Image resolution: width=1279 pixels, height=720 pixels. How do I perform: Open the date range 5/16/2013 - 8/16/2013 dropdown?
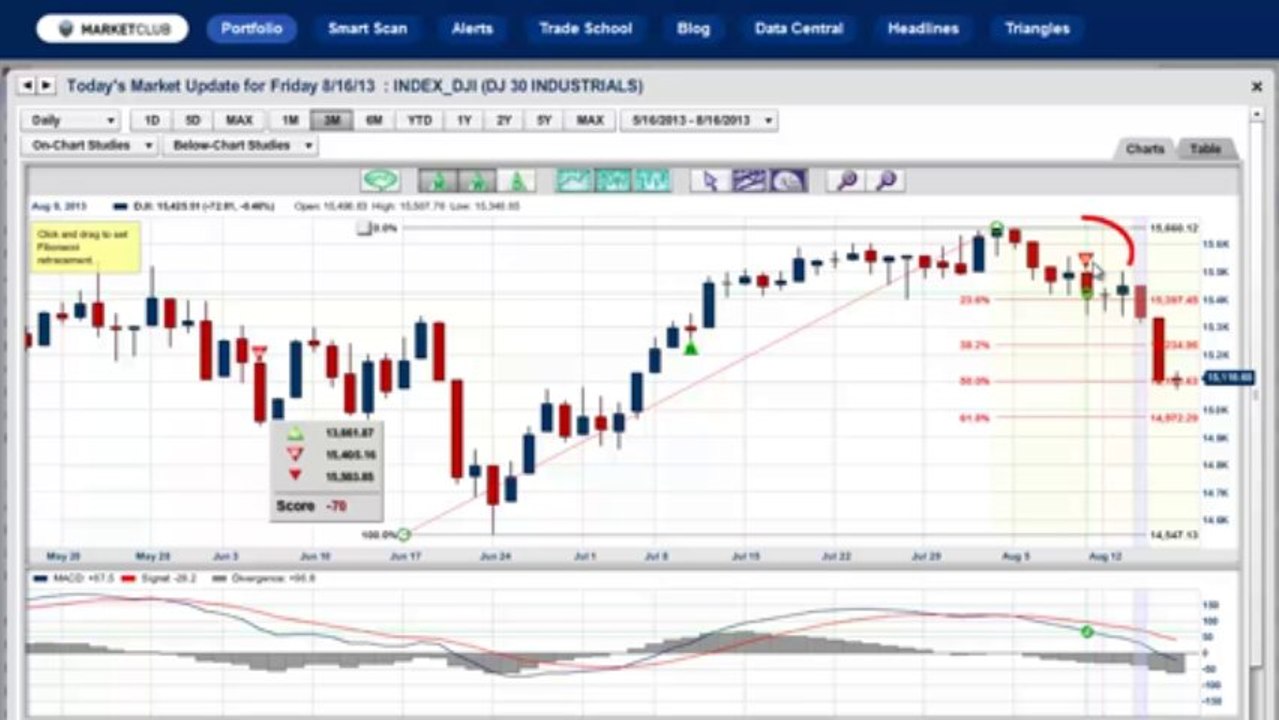click(x=699, y=120)
